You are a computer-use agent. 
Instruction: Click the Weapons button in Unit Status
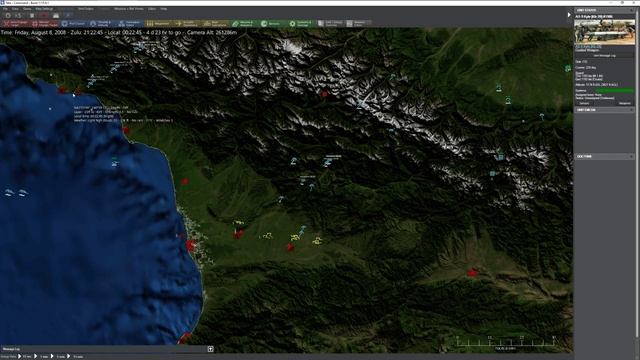coord(624,103)
